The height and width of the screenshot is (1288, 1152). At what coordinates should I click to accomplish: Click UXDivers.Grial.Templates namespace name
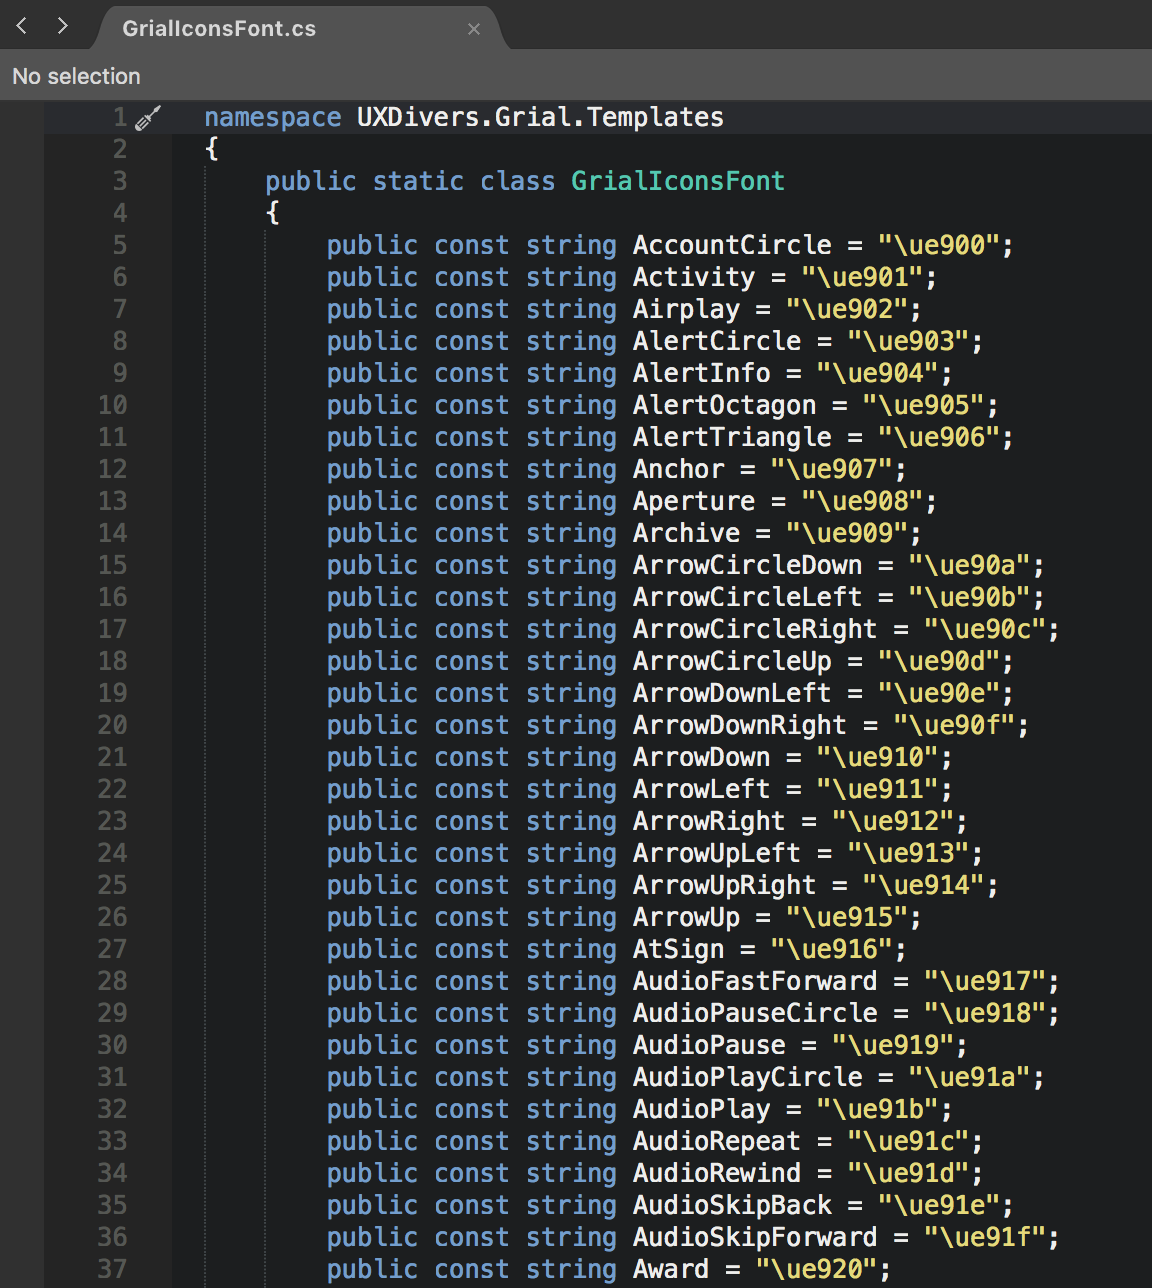[540, 118]
